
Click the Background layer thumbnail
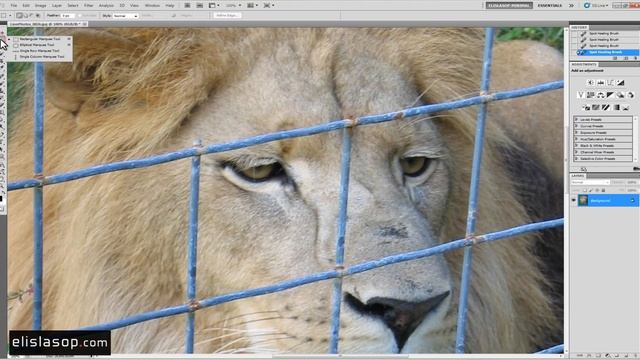click(583, 200)
